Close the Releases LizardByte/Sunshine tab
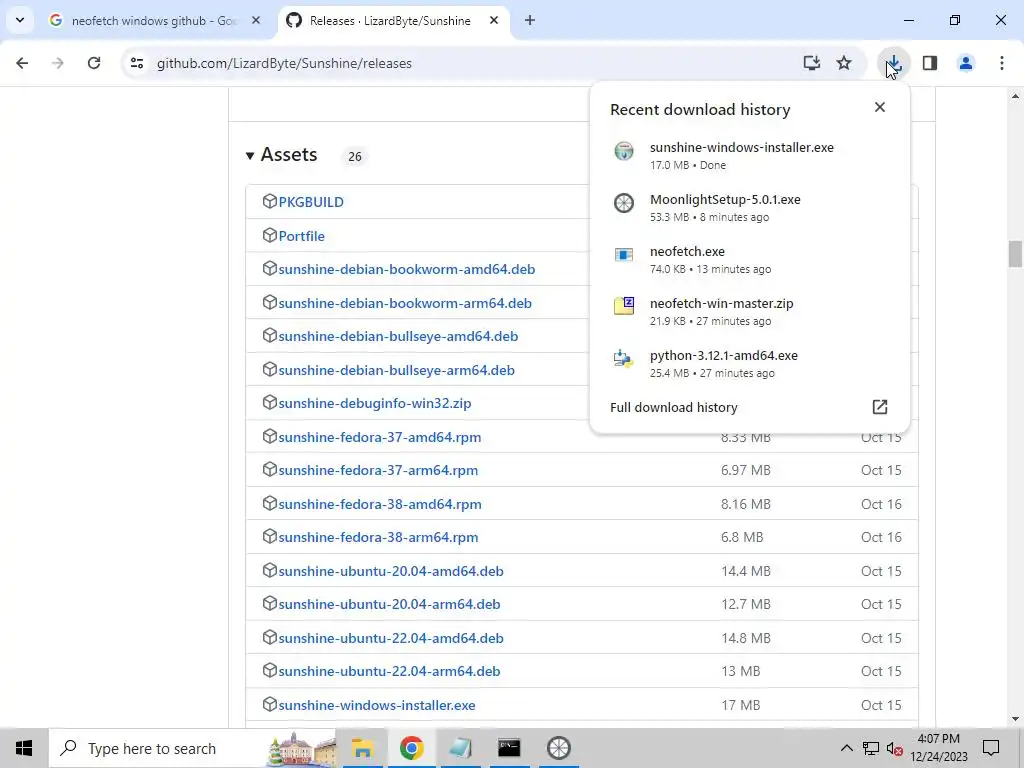The image size is (1024, 768). [x=494, y=20]
